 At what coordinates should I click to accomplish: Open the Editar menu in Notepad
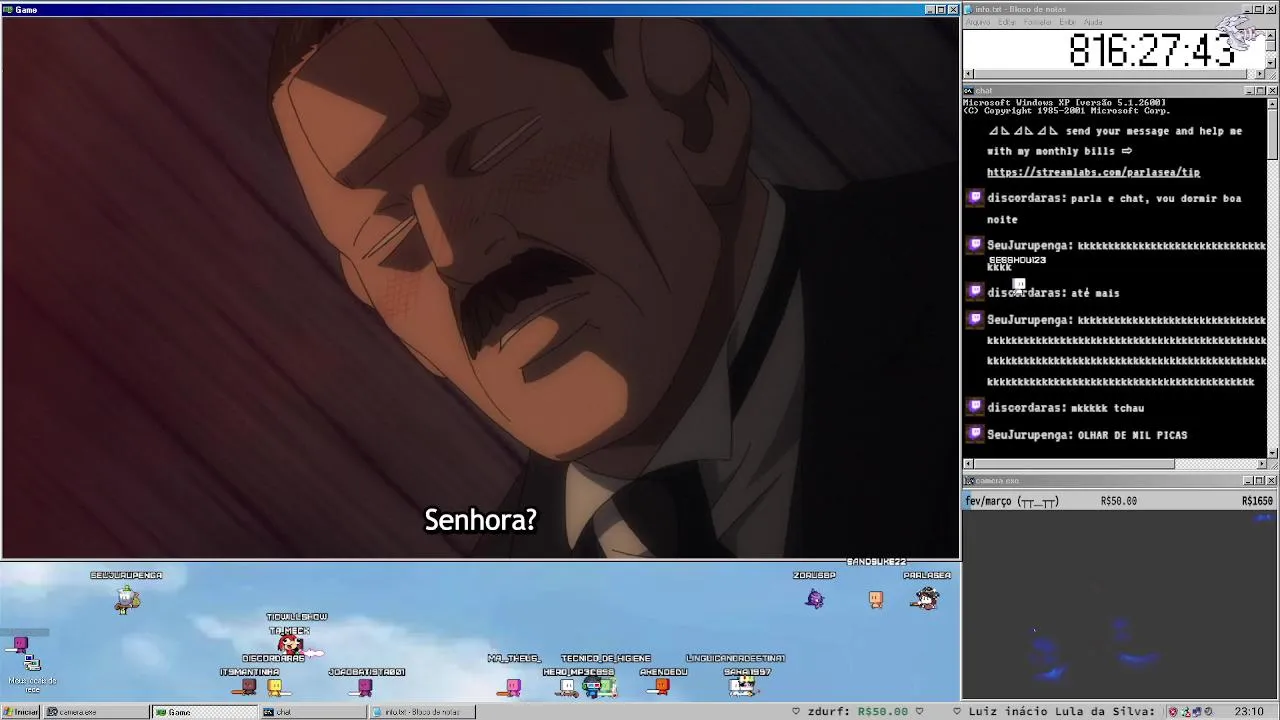click(1007, 22)
